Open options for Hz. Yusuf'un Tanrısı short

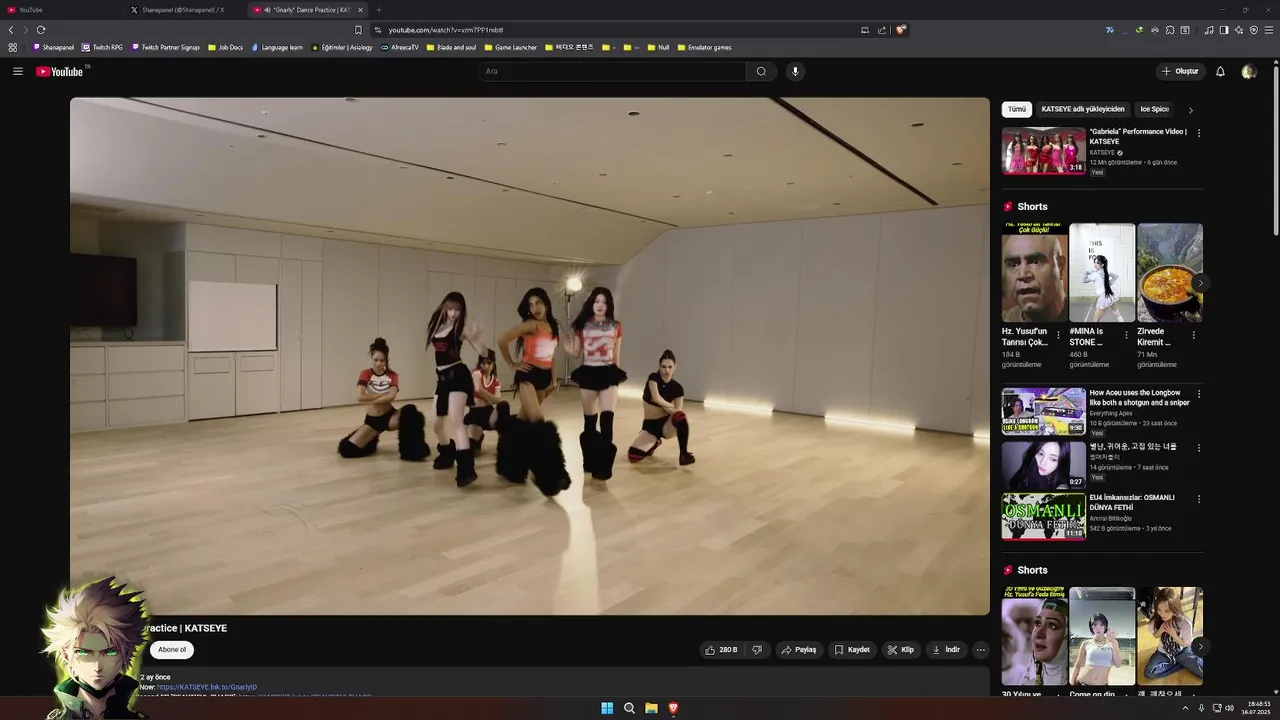(1059, 335)
